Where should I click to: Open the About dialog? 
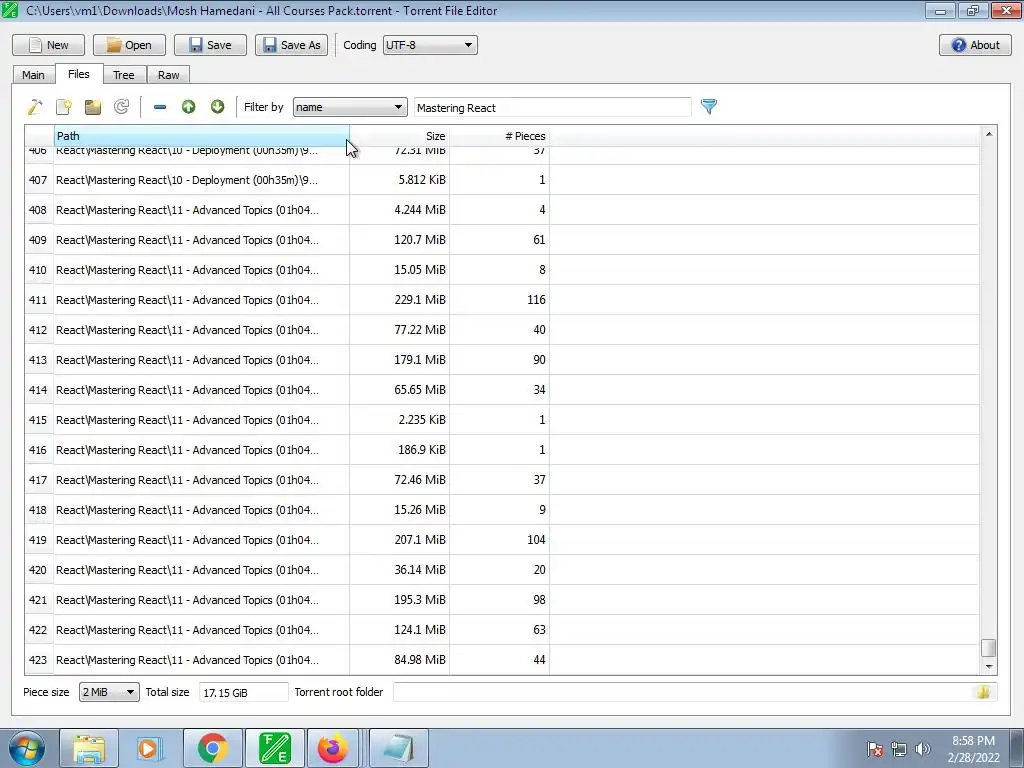(975, 45)
